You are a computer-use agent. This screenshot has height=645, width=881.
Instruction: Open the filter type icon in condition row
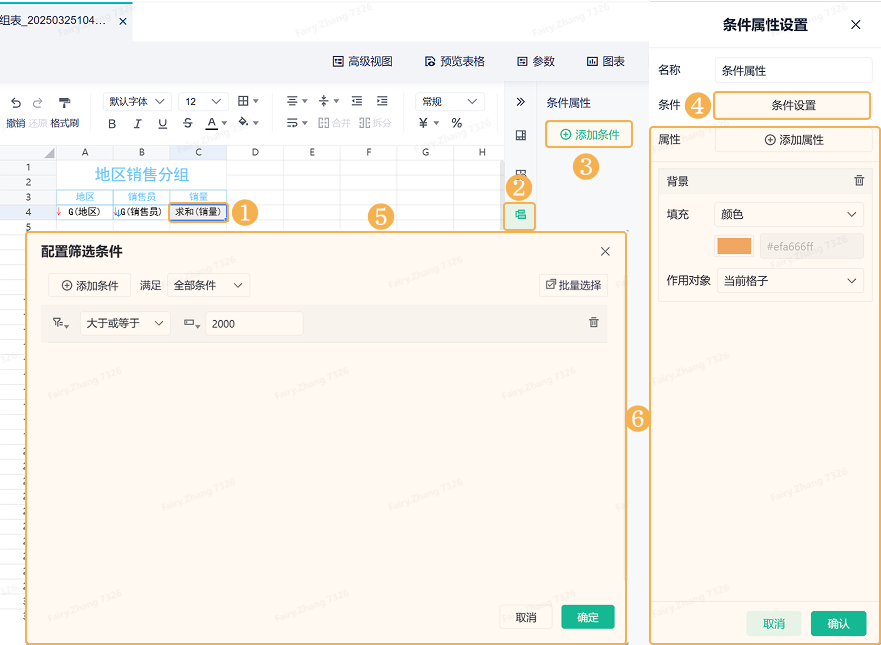click(x=61, y=323)
